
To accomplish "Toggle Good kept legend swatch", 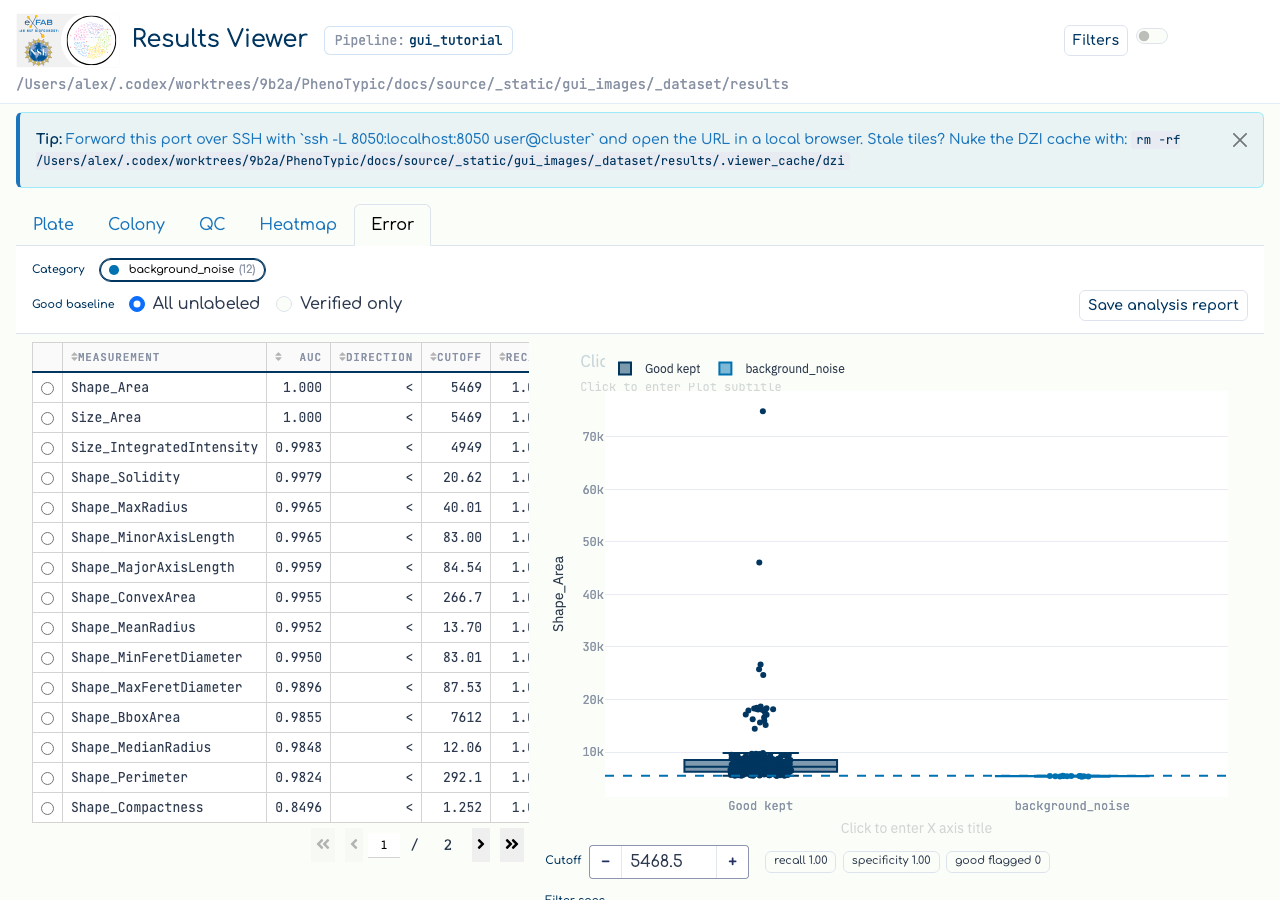I will click(625, 369).
